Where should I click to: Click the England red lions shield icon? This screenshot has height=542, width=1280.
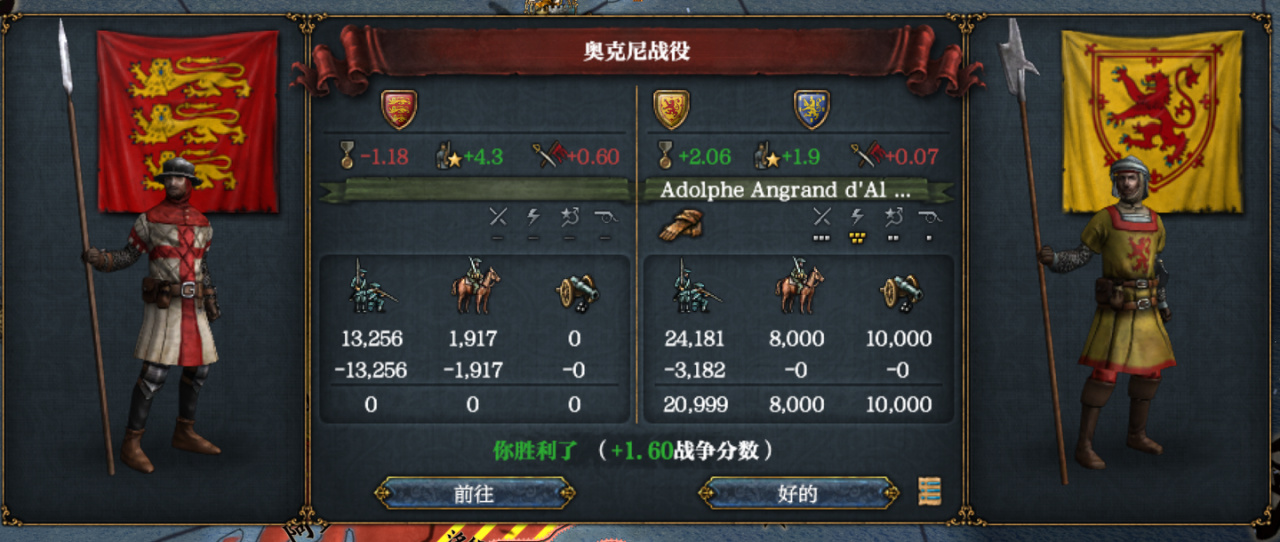(399, 109)
